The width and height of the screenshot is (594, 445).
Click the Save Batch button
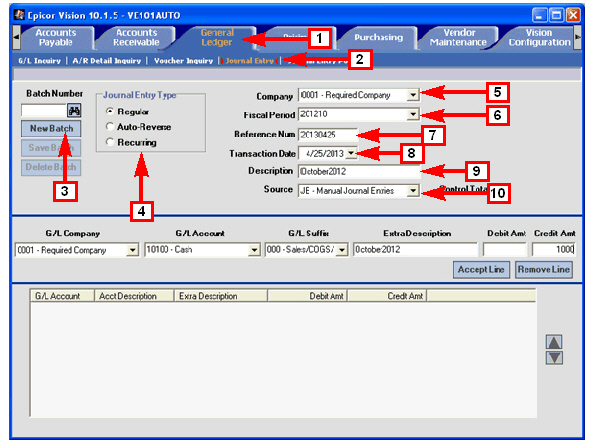click(x=51, y=148)
